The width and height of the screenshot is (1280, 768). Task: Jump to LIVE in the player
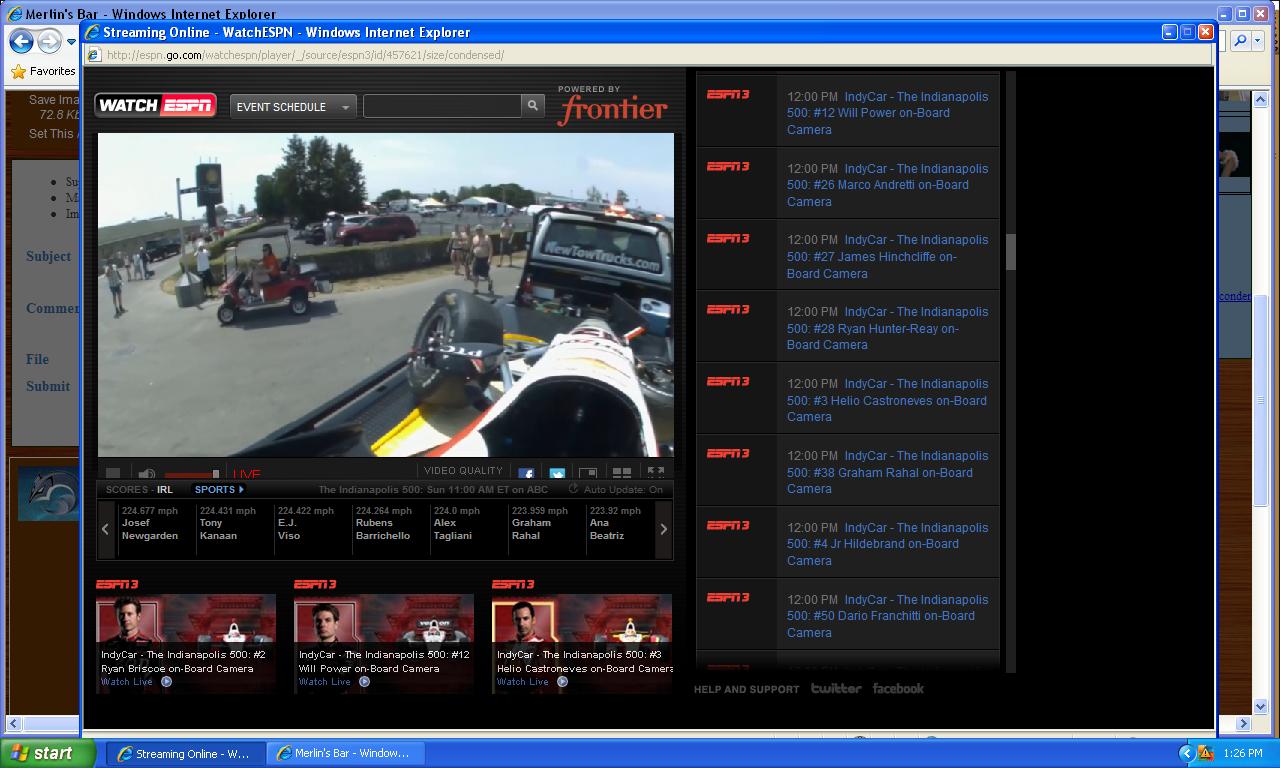click(x=246, y=474)
